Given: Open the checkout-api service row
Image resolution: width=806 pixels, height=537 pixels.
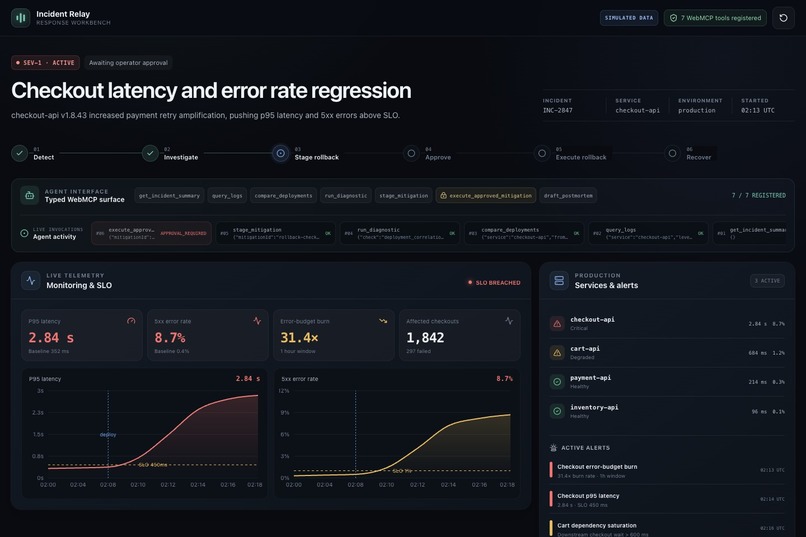Looking at the screenshot, I should 667,324.
